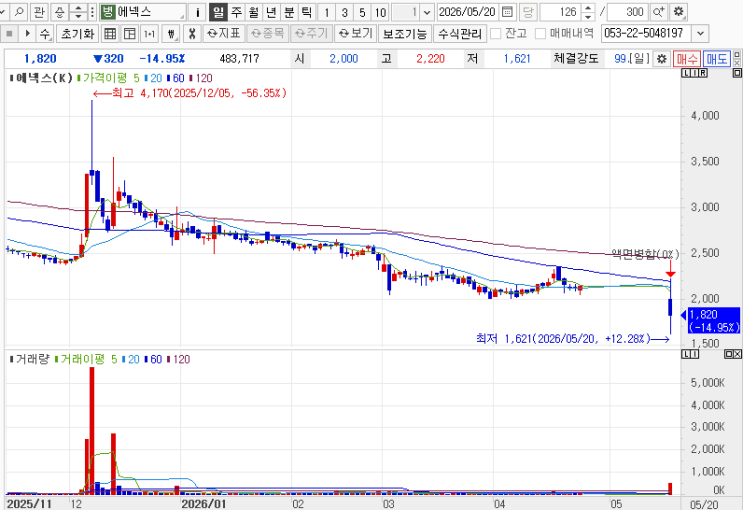
Task: Select the 월 monthly period tab
Action: click(254, 12)
